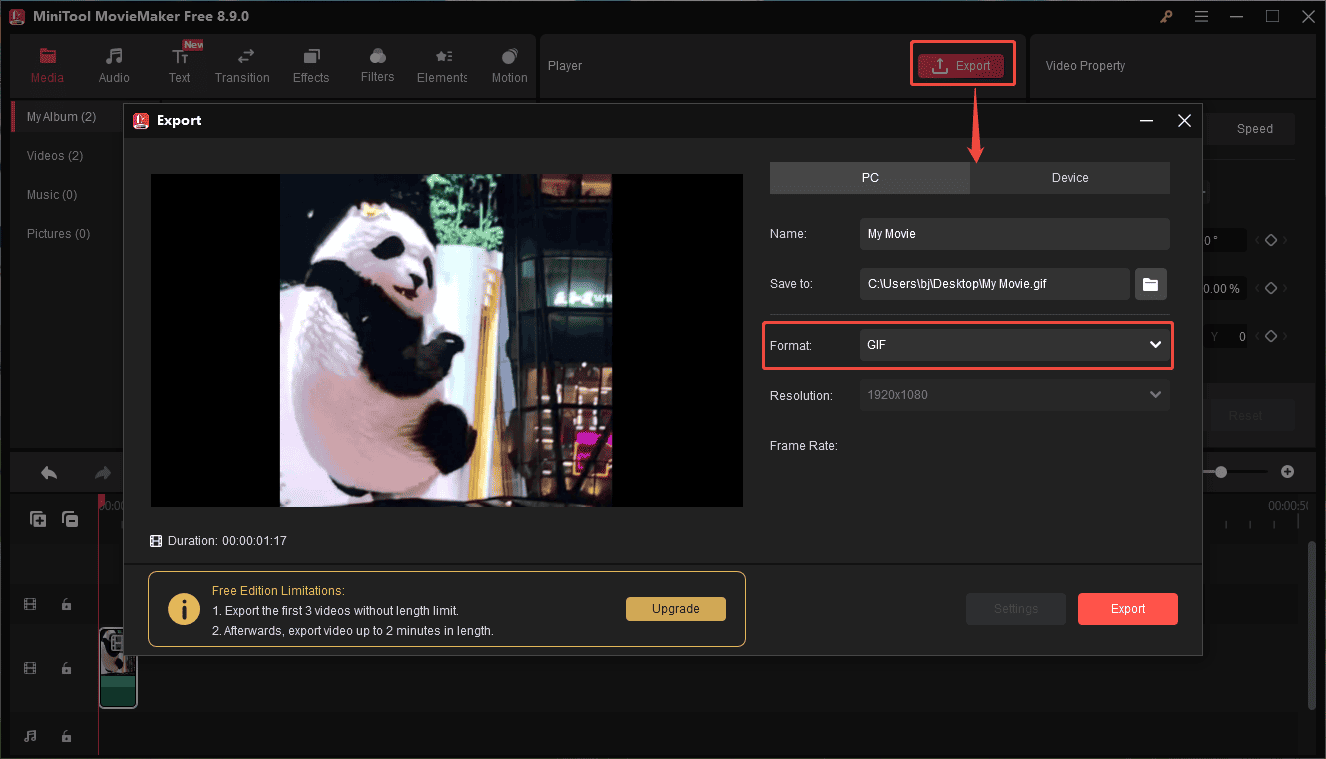Click the undo arrow above the timeline
Screen dimensions: 1326x759
pyautogui.click(x=49, y=473)
